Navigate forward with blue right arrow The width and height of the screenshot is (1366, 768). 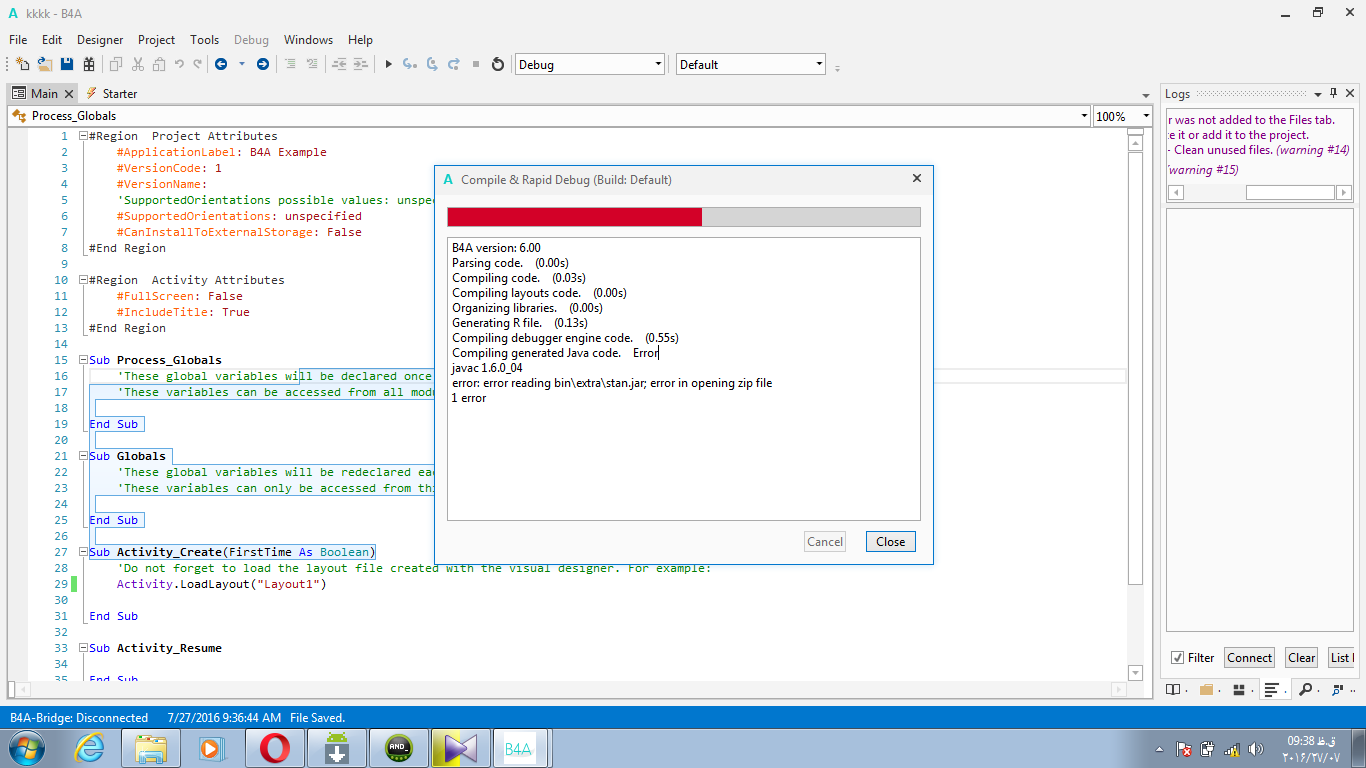click(x=263, y=64)
